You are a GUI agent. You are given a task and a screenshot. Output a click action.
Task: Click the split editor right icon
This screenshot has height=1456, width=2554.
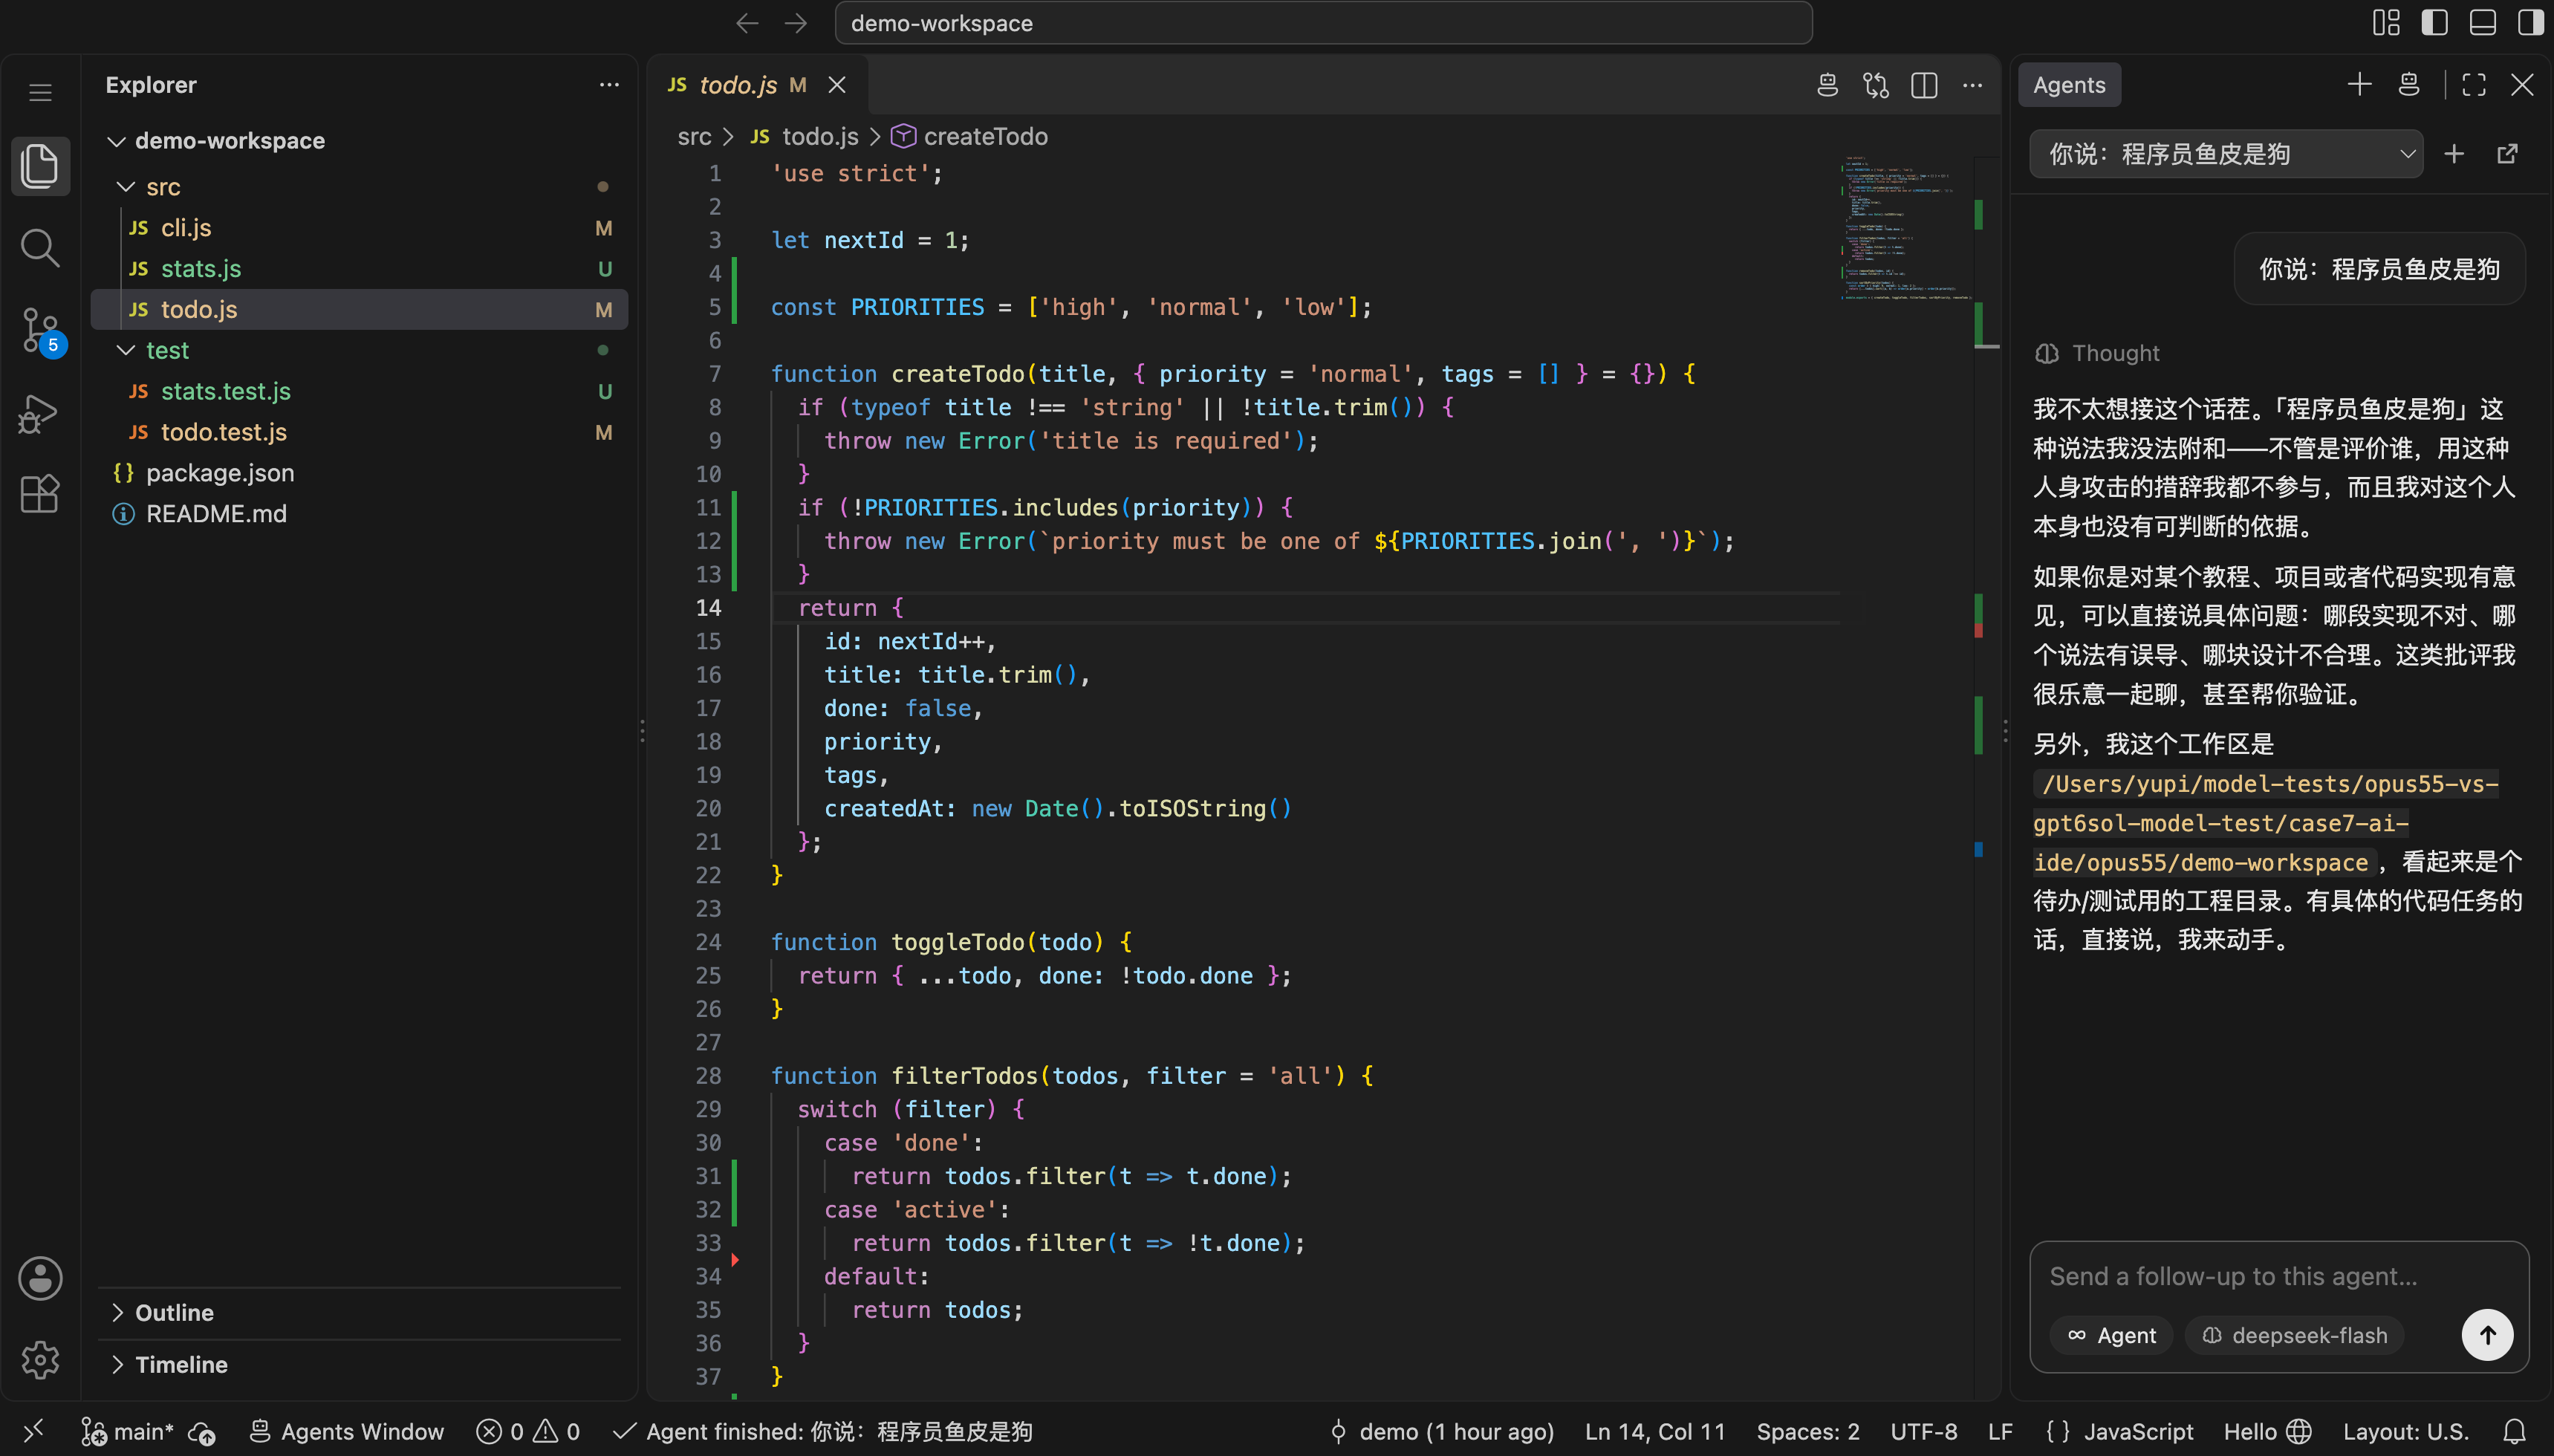(1924, 85)
